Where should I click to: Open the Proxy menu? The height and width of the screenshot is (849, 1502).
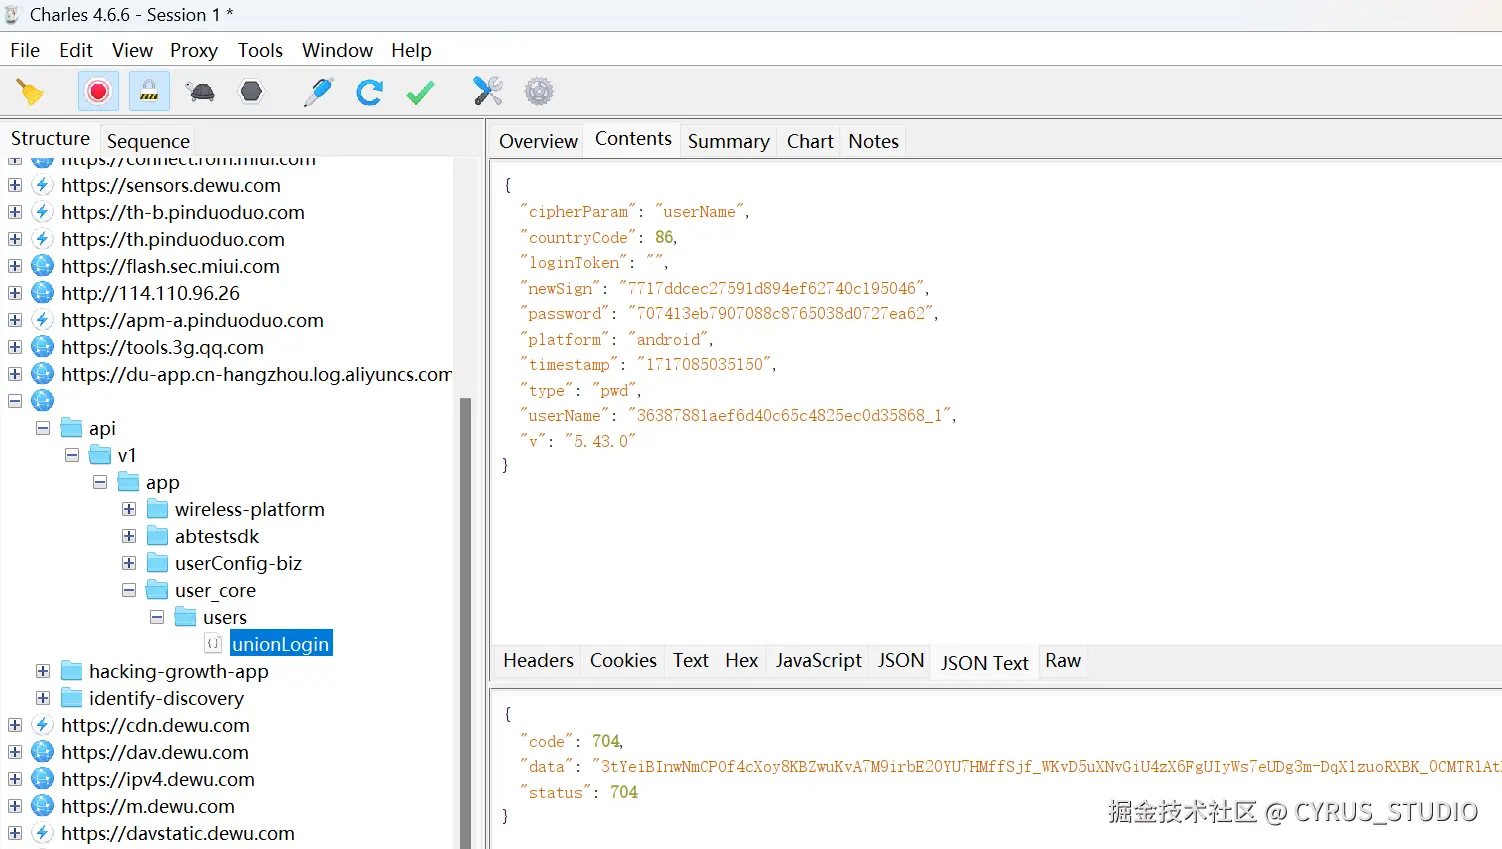[x=194, y=50]
